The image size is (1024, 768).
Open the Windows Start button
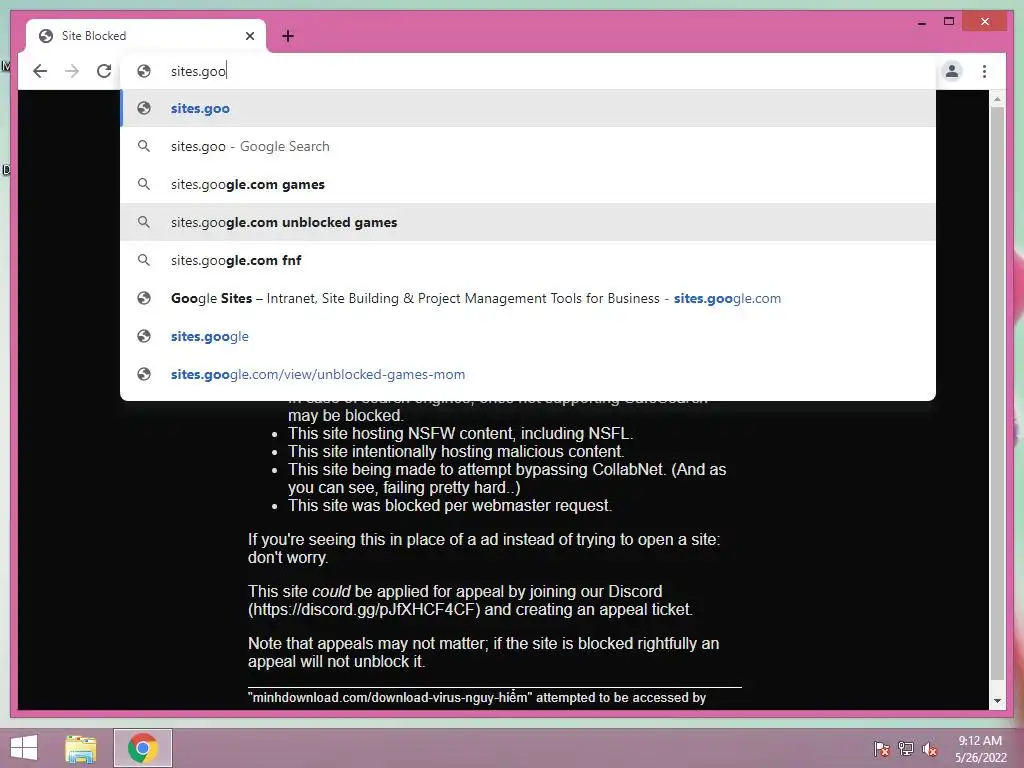(x=24, y=748)
